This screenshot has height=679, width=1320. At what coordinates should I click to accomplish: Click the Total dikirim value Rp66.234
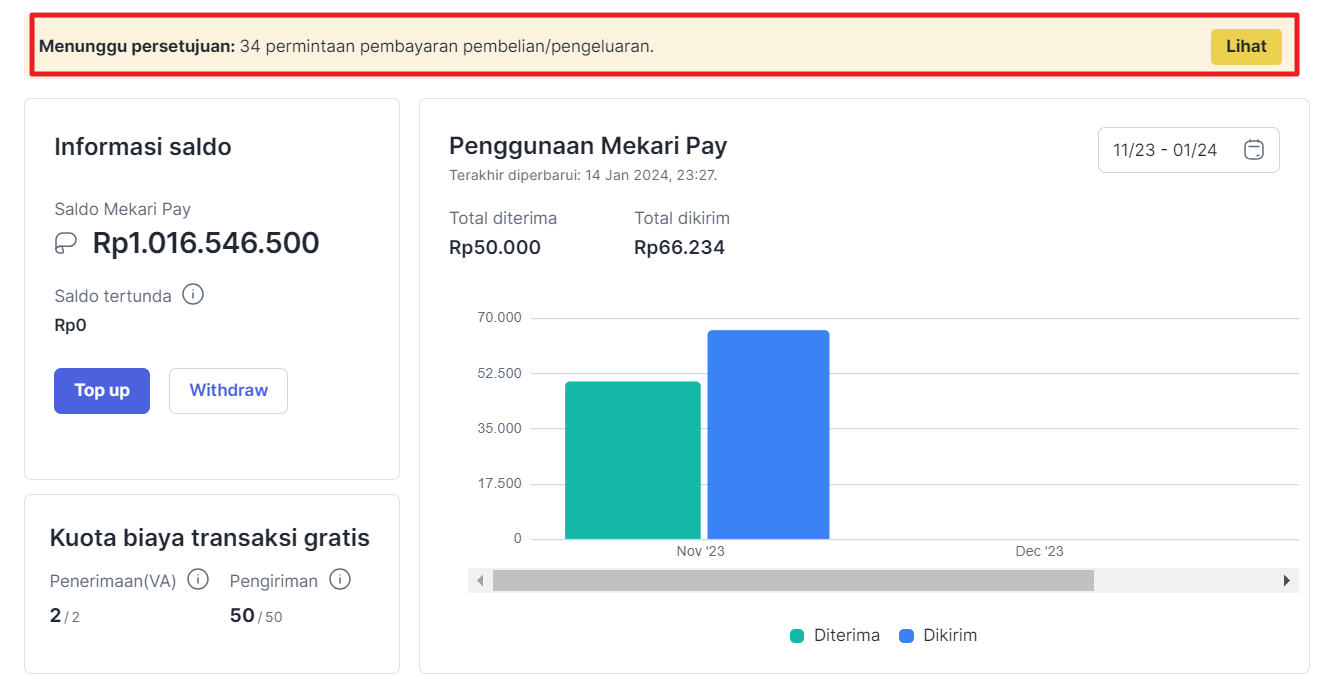point(679,248)
